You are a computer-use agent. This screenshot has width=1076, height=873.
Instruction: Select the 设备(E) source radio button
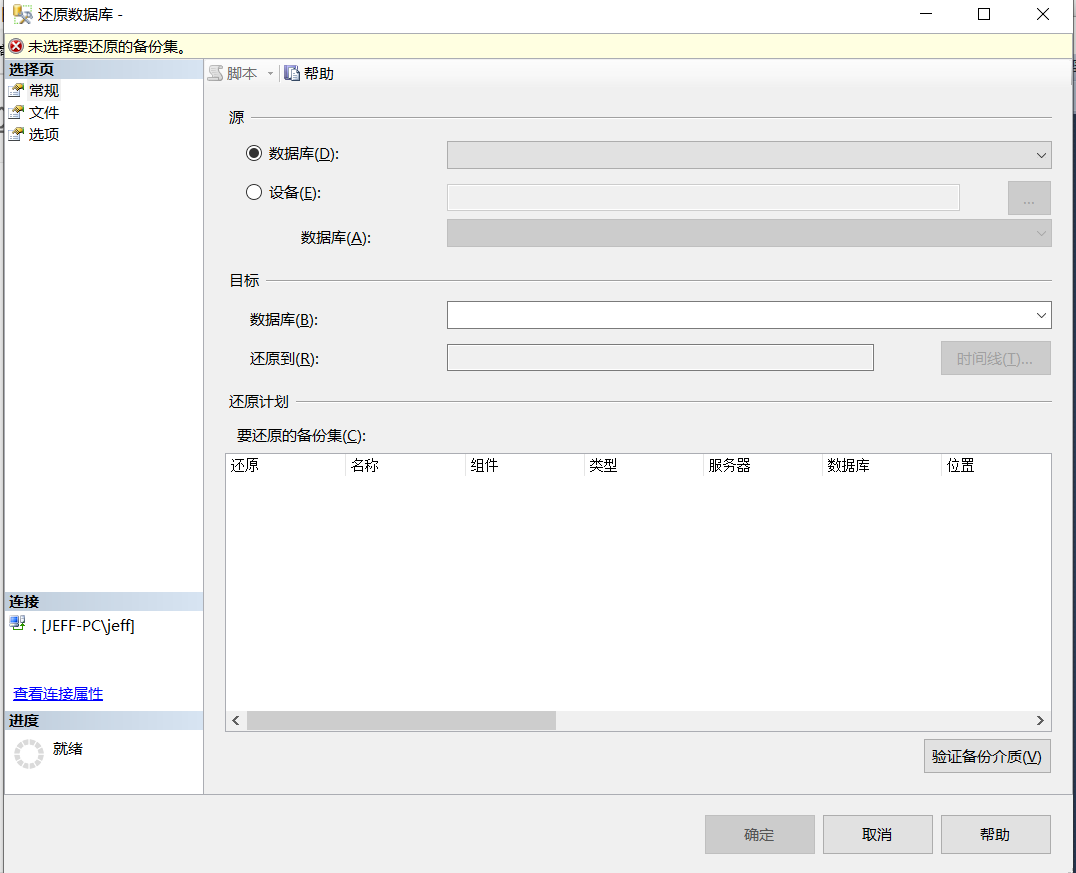254,192
